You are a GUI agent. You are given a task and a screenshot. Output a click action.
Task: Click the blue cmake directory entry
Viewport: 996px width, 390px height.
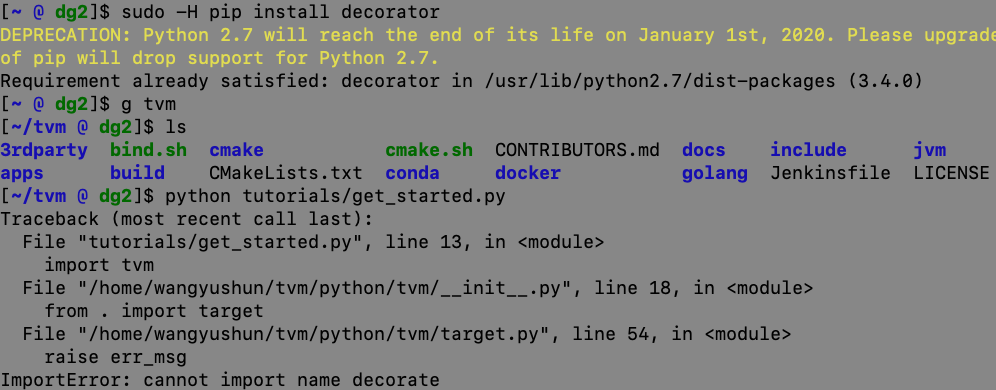coord(236,151)
